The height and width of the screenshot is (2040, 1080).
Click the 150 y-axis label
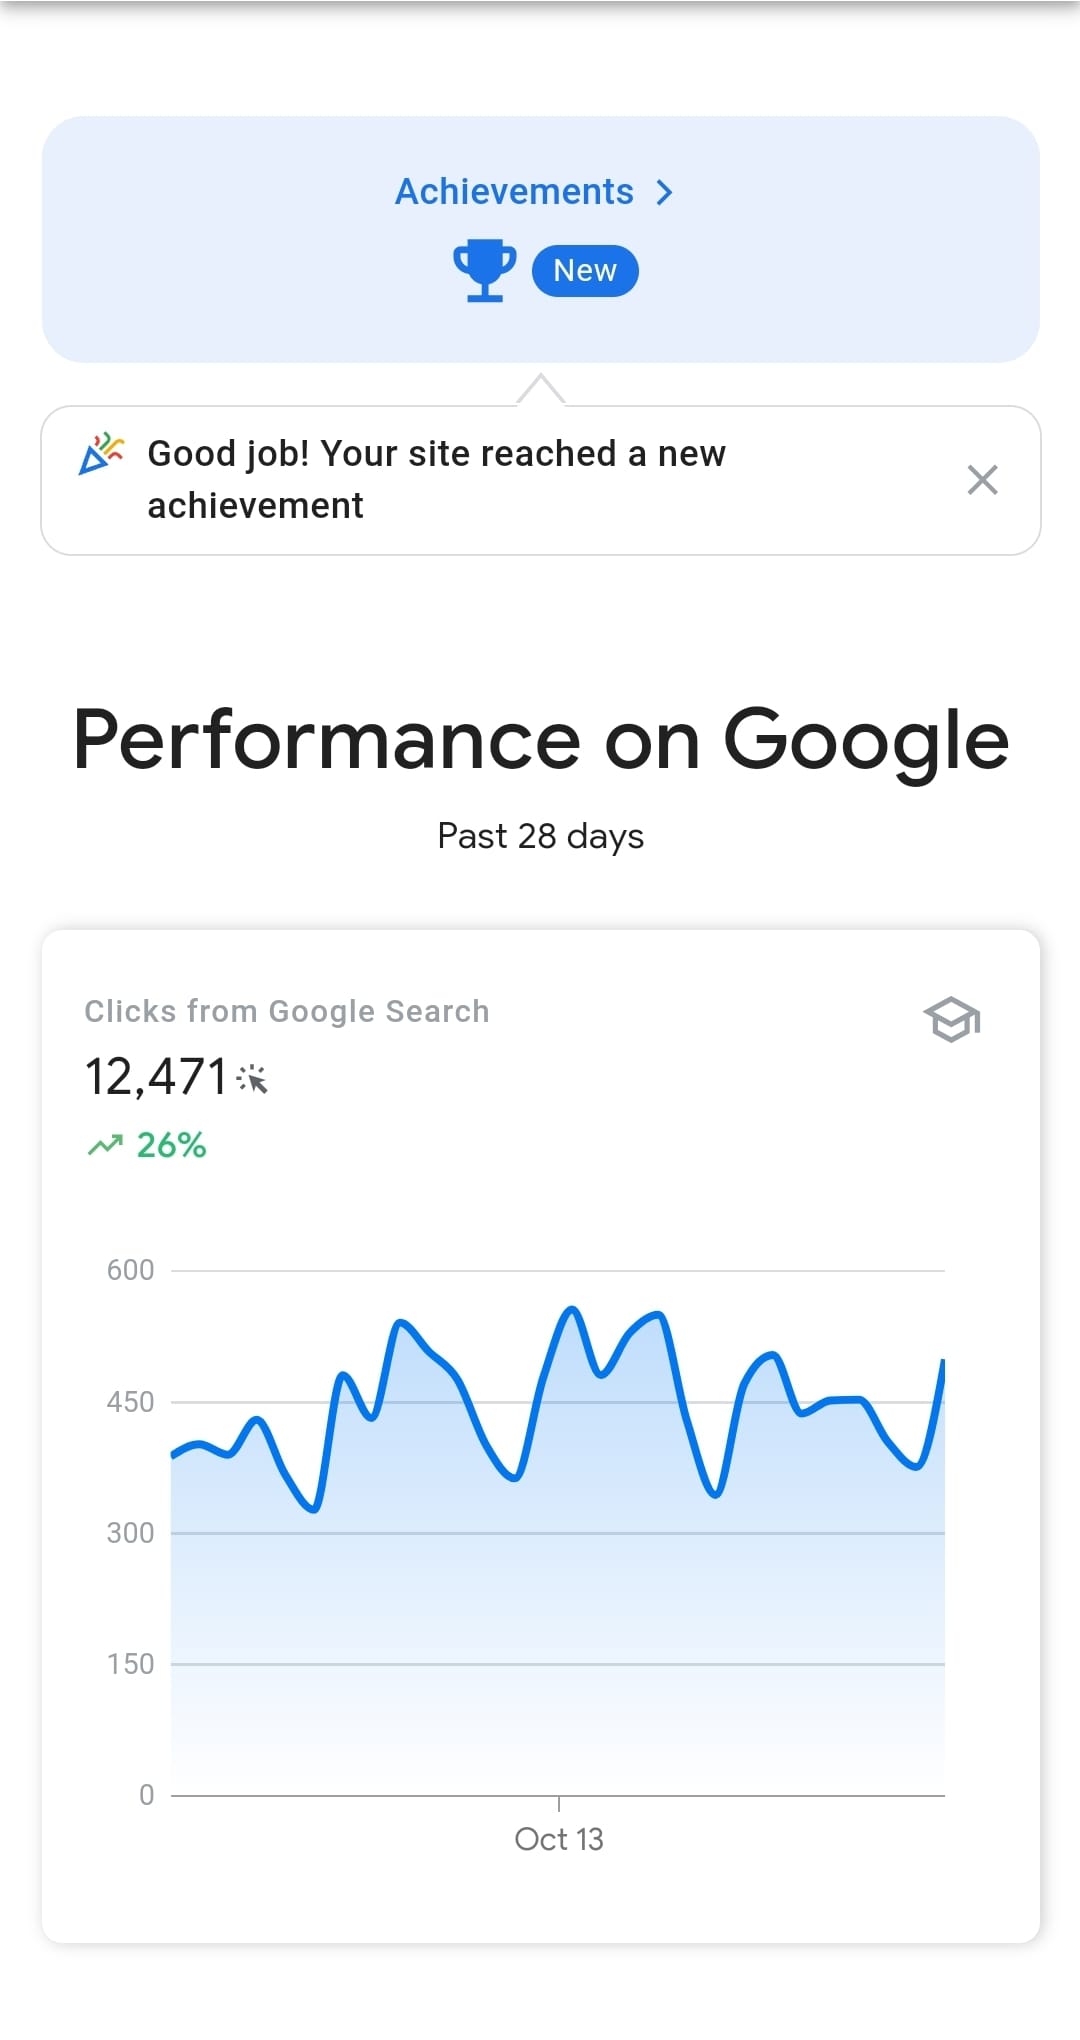[x=131, y=1664]
